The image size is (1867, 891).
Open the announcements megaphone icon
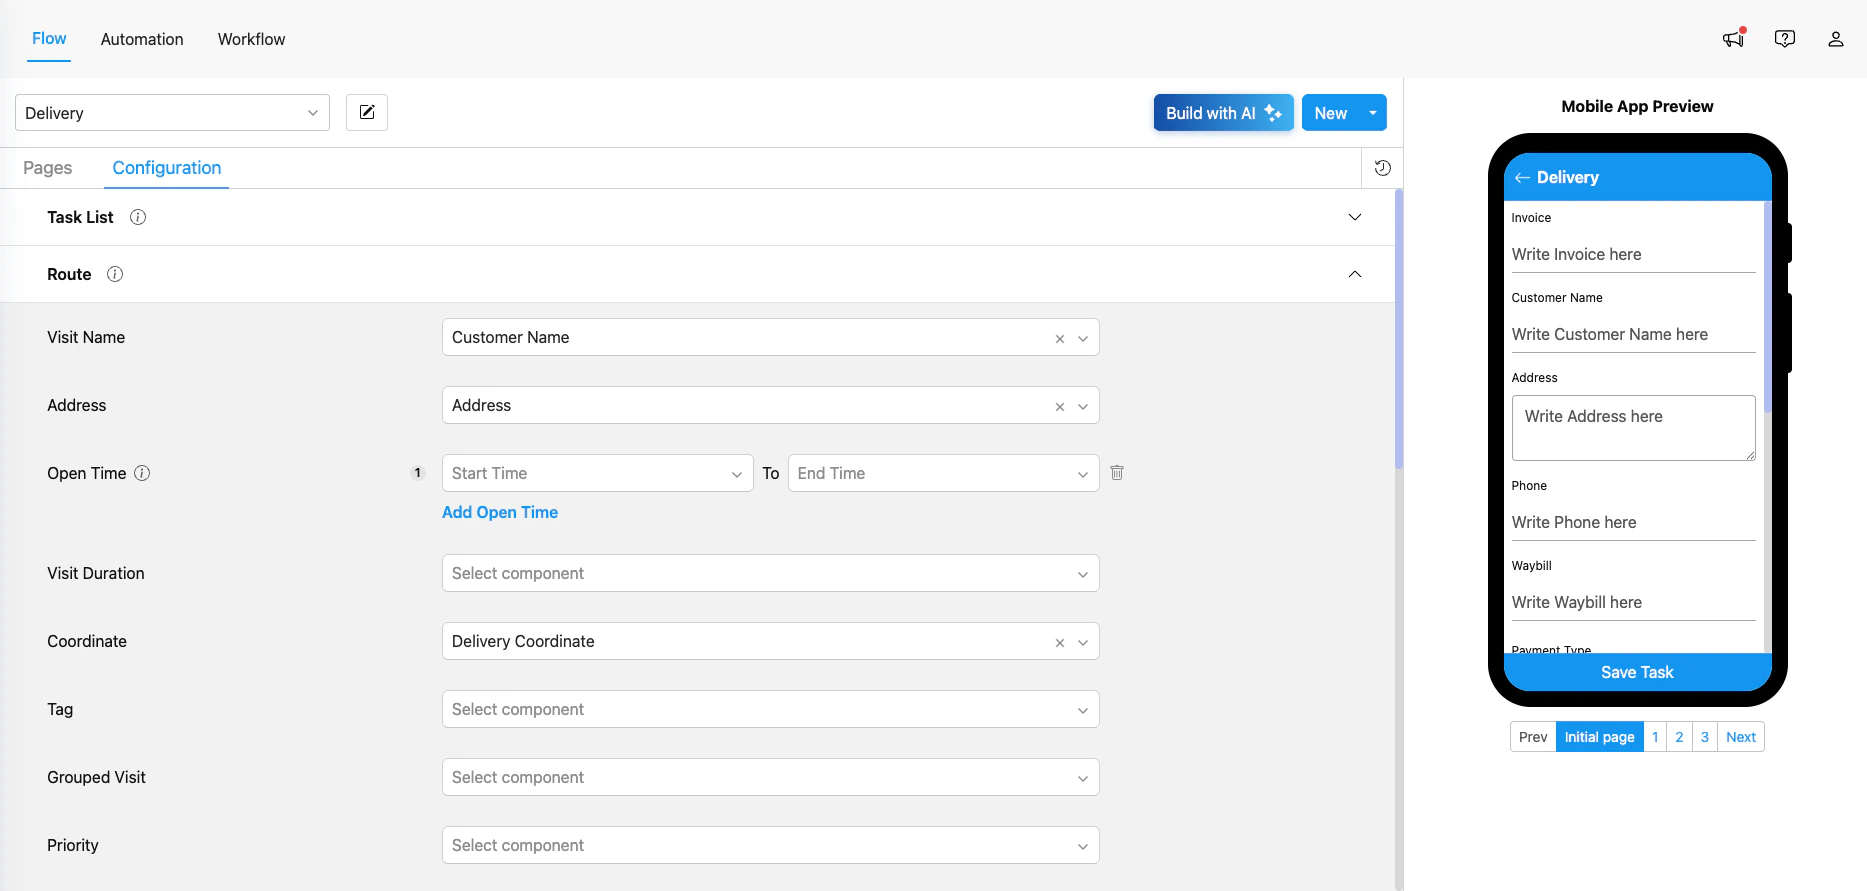tap(1733, 39)
